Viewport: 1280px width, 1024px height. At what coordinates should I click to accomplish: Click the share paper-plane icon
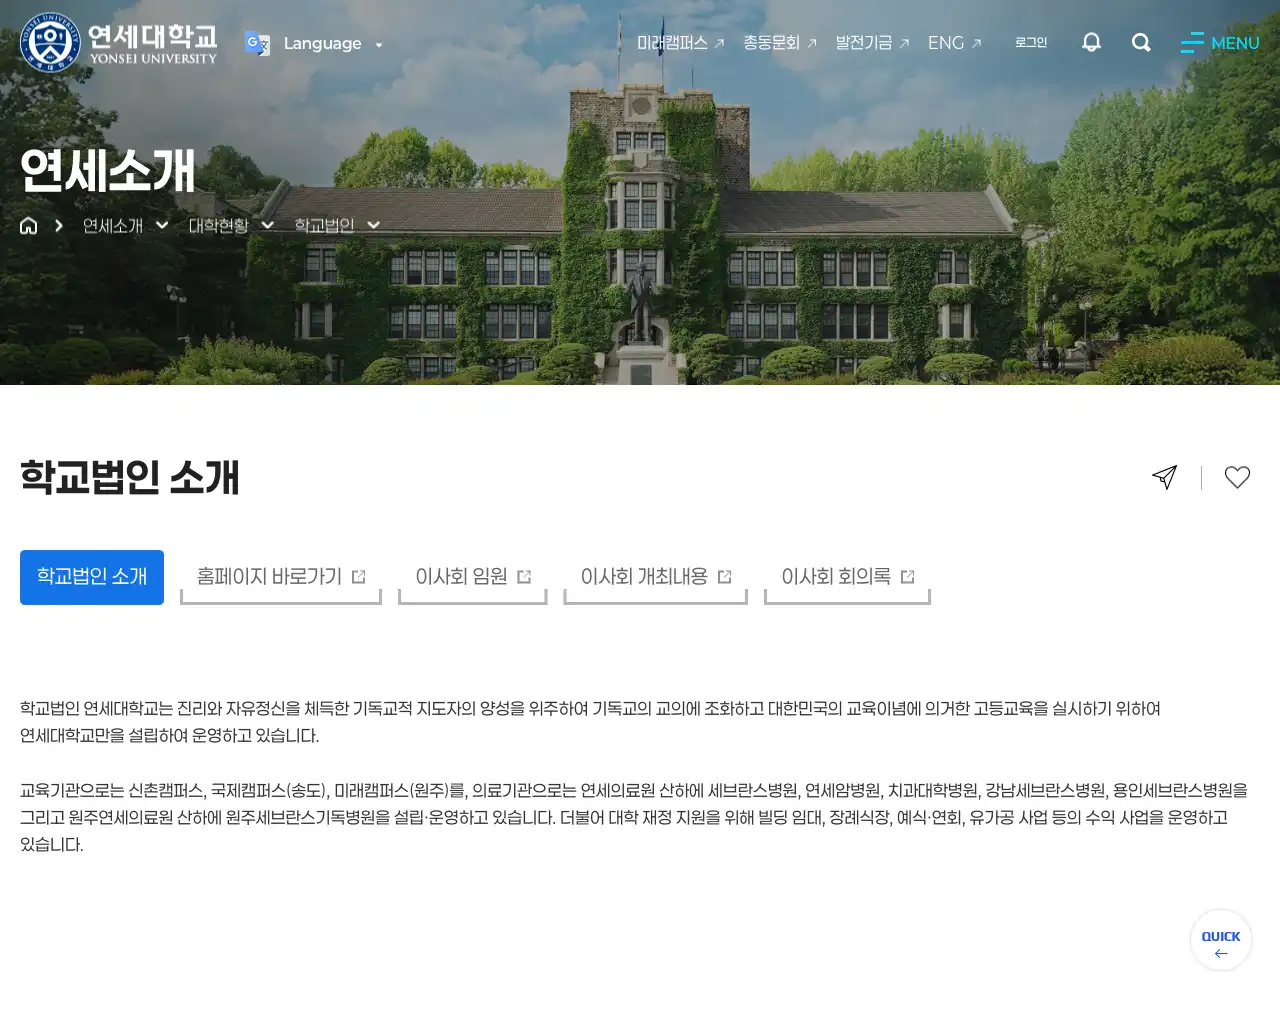1164,477
